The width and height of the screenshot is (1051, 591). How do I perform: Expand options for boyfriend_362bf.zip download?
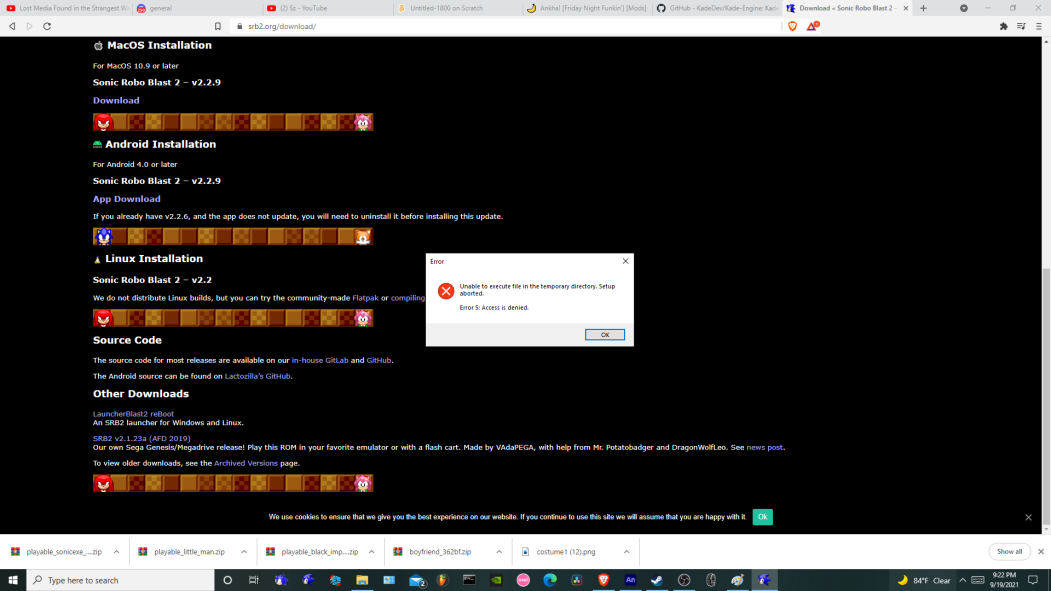tap(499, 552)
